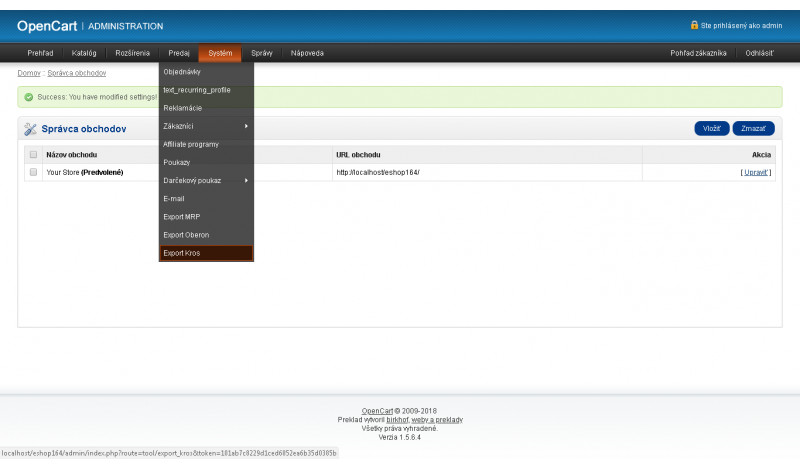Open the Katalóg menu
800x470 pixels.
(x=84, y=53)
